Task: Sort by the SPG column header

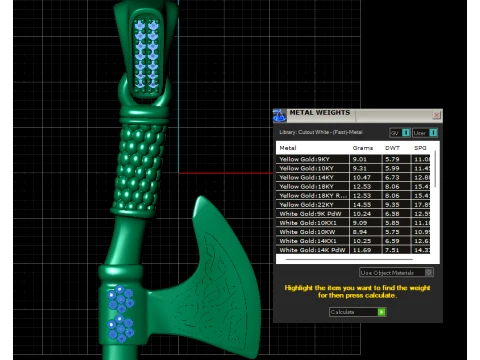Action: point(420,148)
